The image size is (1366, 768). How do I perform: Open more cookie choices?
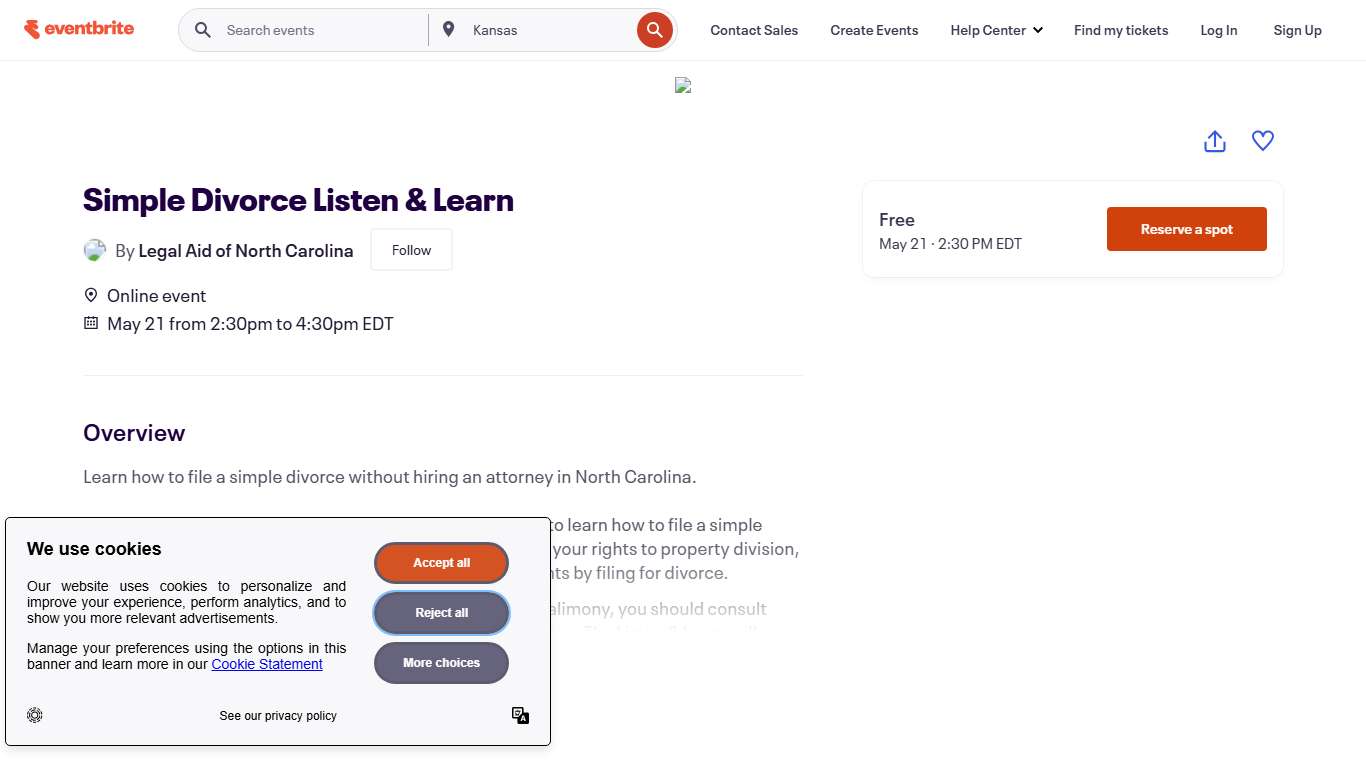click(441, 662)
